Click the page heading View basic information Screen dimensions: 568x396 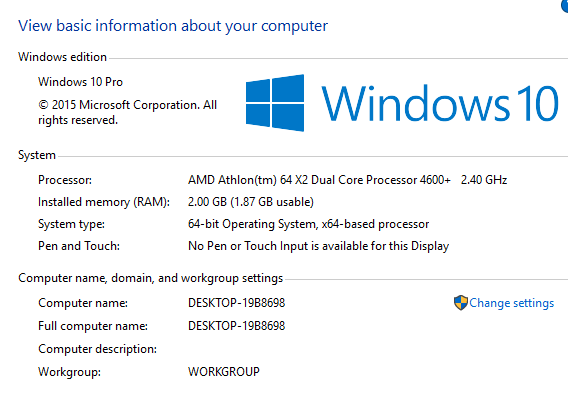tap(173, 26)
